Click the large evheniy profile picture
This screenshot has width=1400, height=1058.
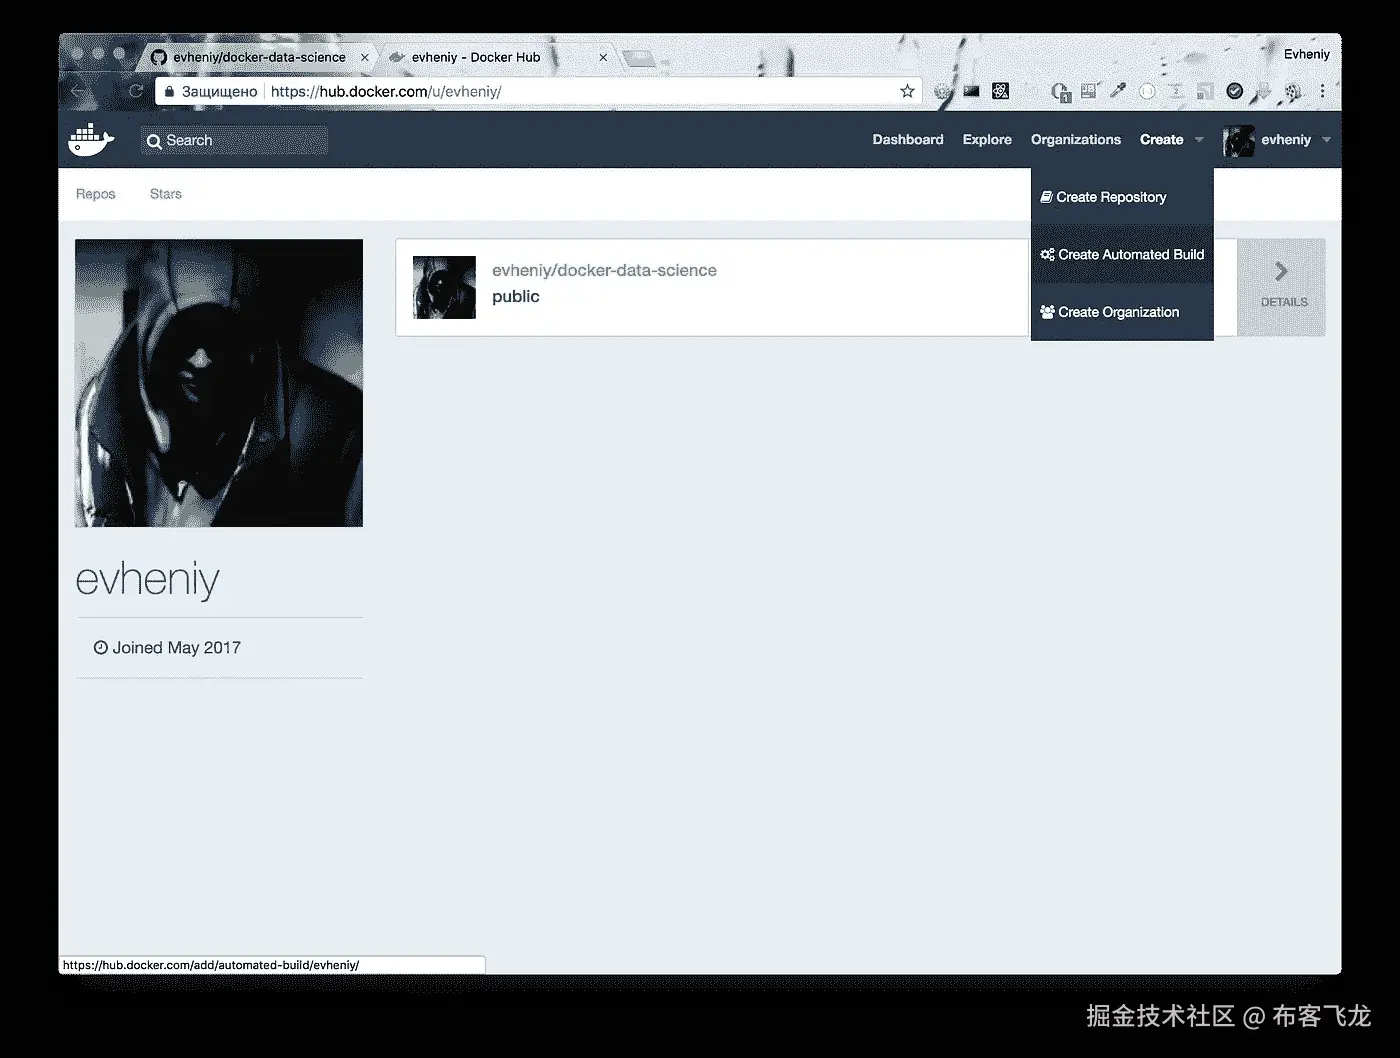click(219, 383)
